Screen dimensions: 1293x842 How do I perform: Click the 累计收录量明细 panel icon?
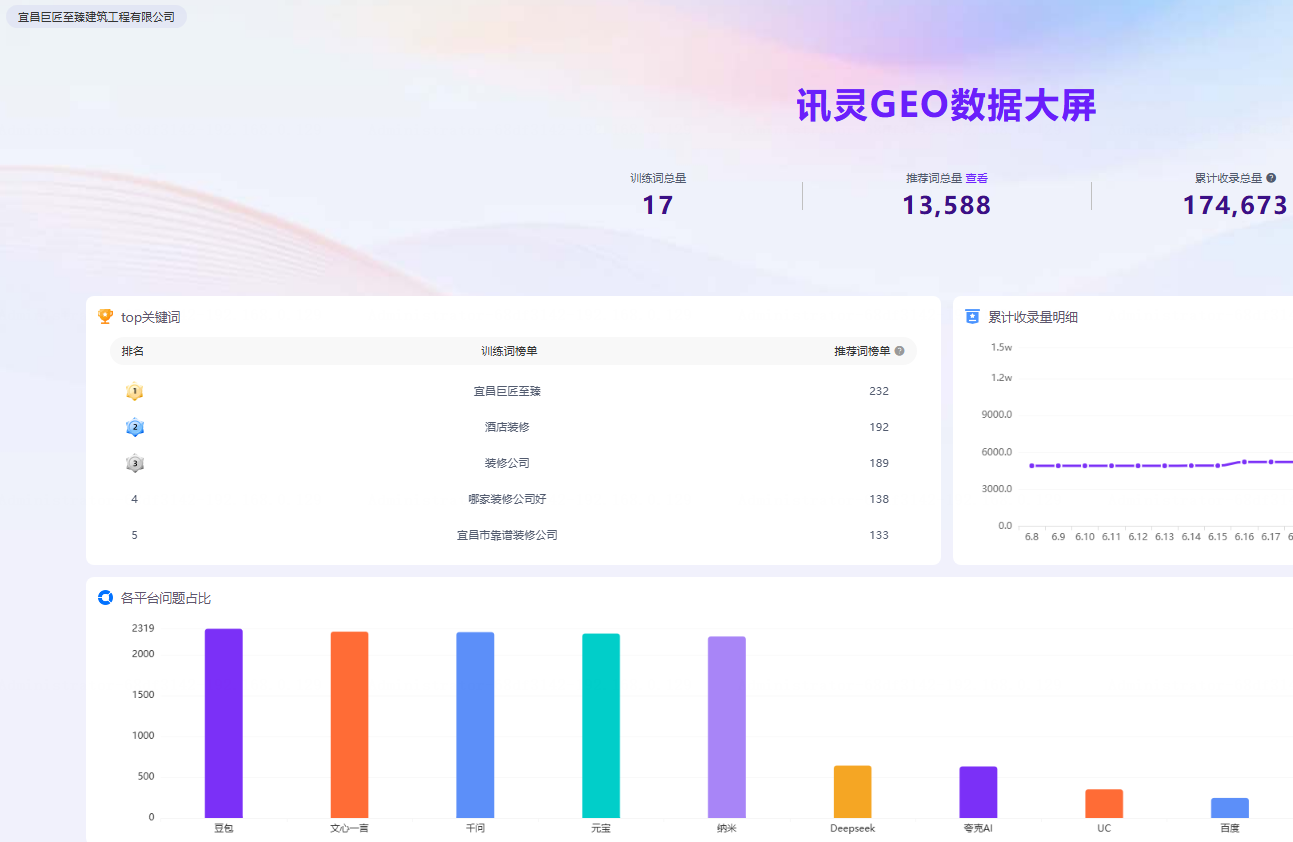coord(972,317)
